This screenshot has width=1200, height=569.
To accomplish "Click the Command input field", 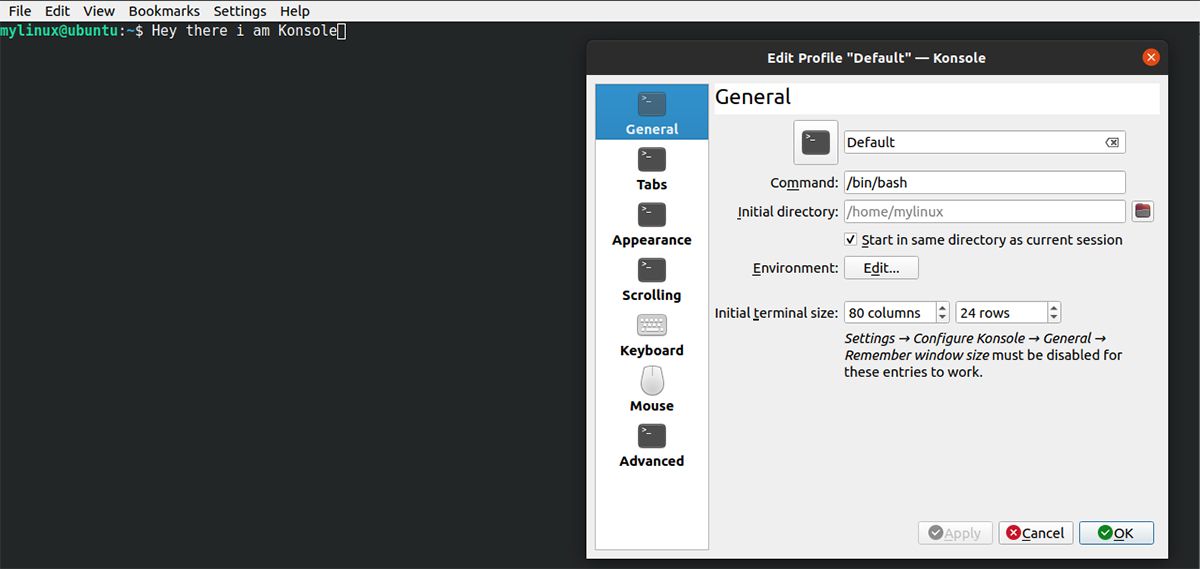I will [985, 183].
